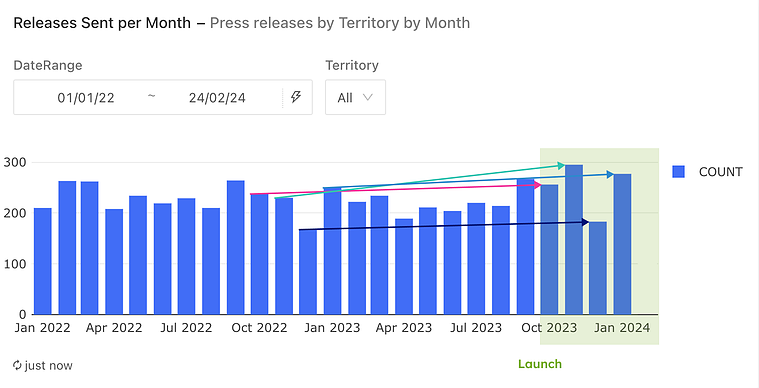Click the shortest bar in December 2022
The width and height of the screenshot is (759, 388).
(308, 272)
